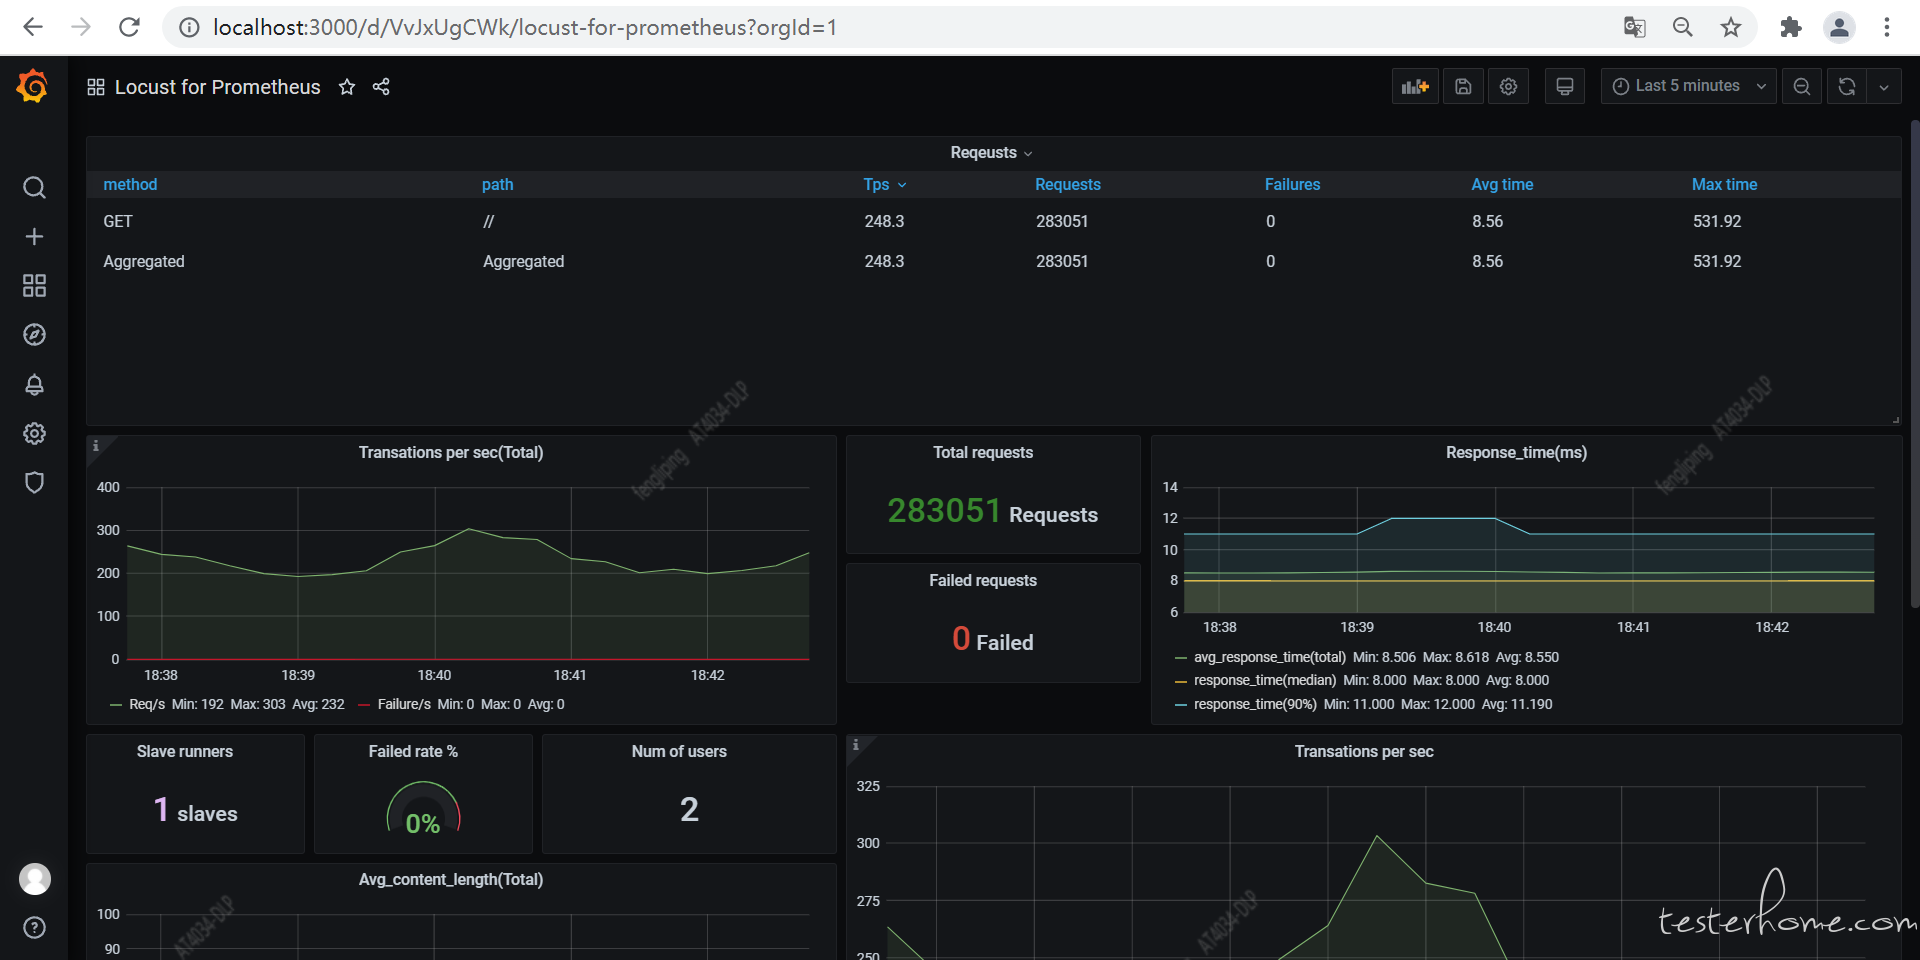
Task: Show info icon of Transations per sec panel
Action: (856, 745)
